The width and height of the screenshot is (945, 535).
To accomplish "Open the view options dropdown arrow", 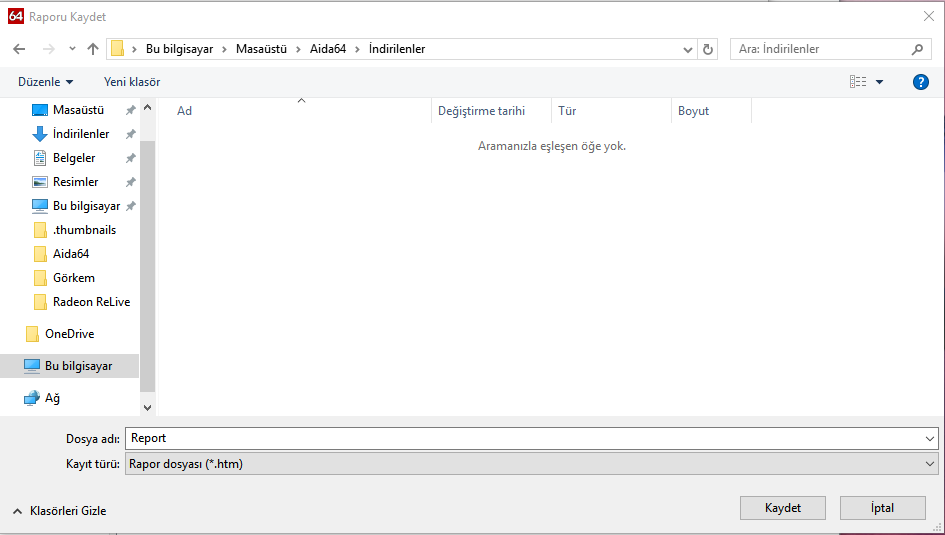I will tap(879, 82).
